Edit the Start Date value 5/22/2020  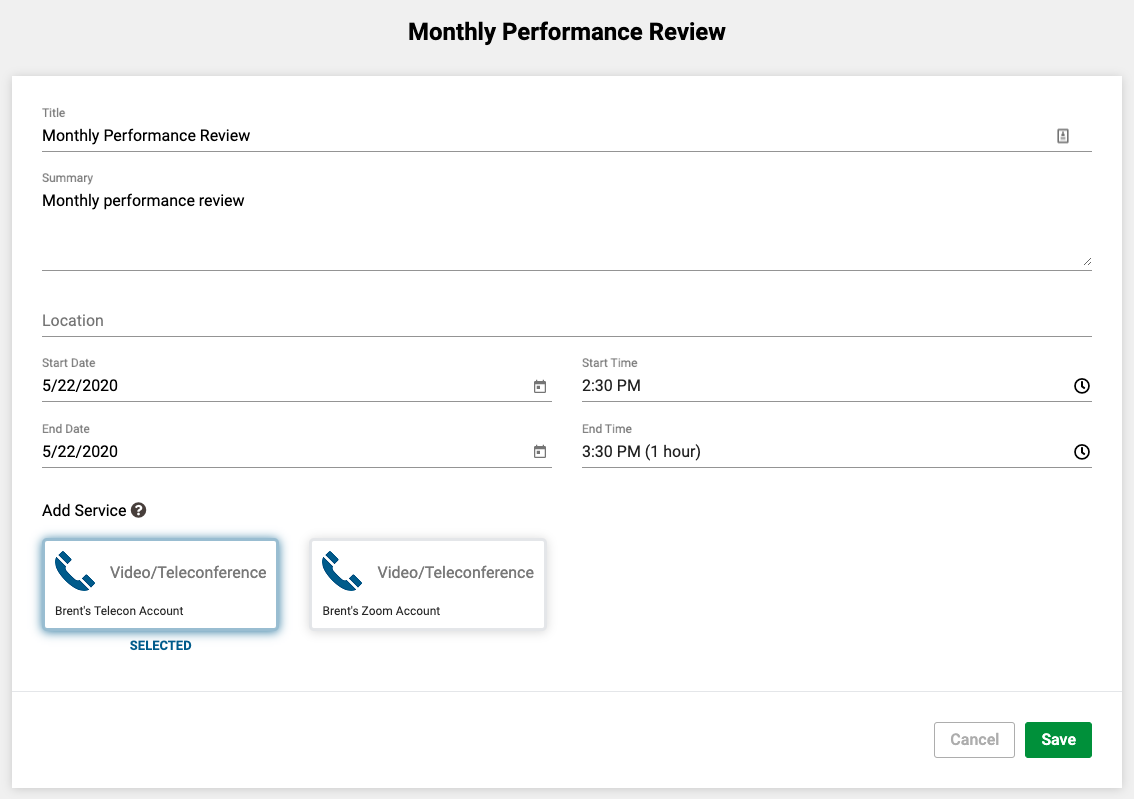(80, 385)
